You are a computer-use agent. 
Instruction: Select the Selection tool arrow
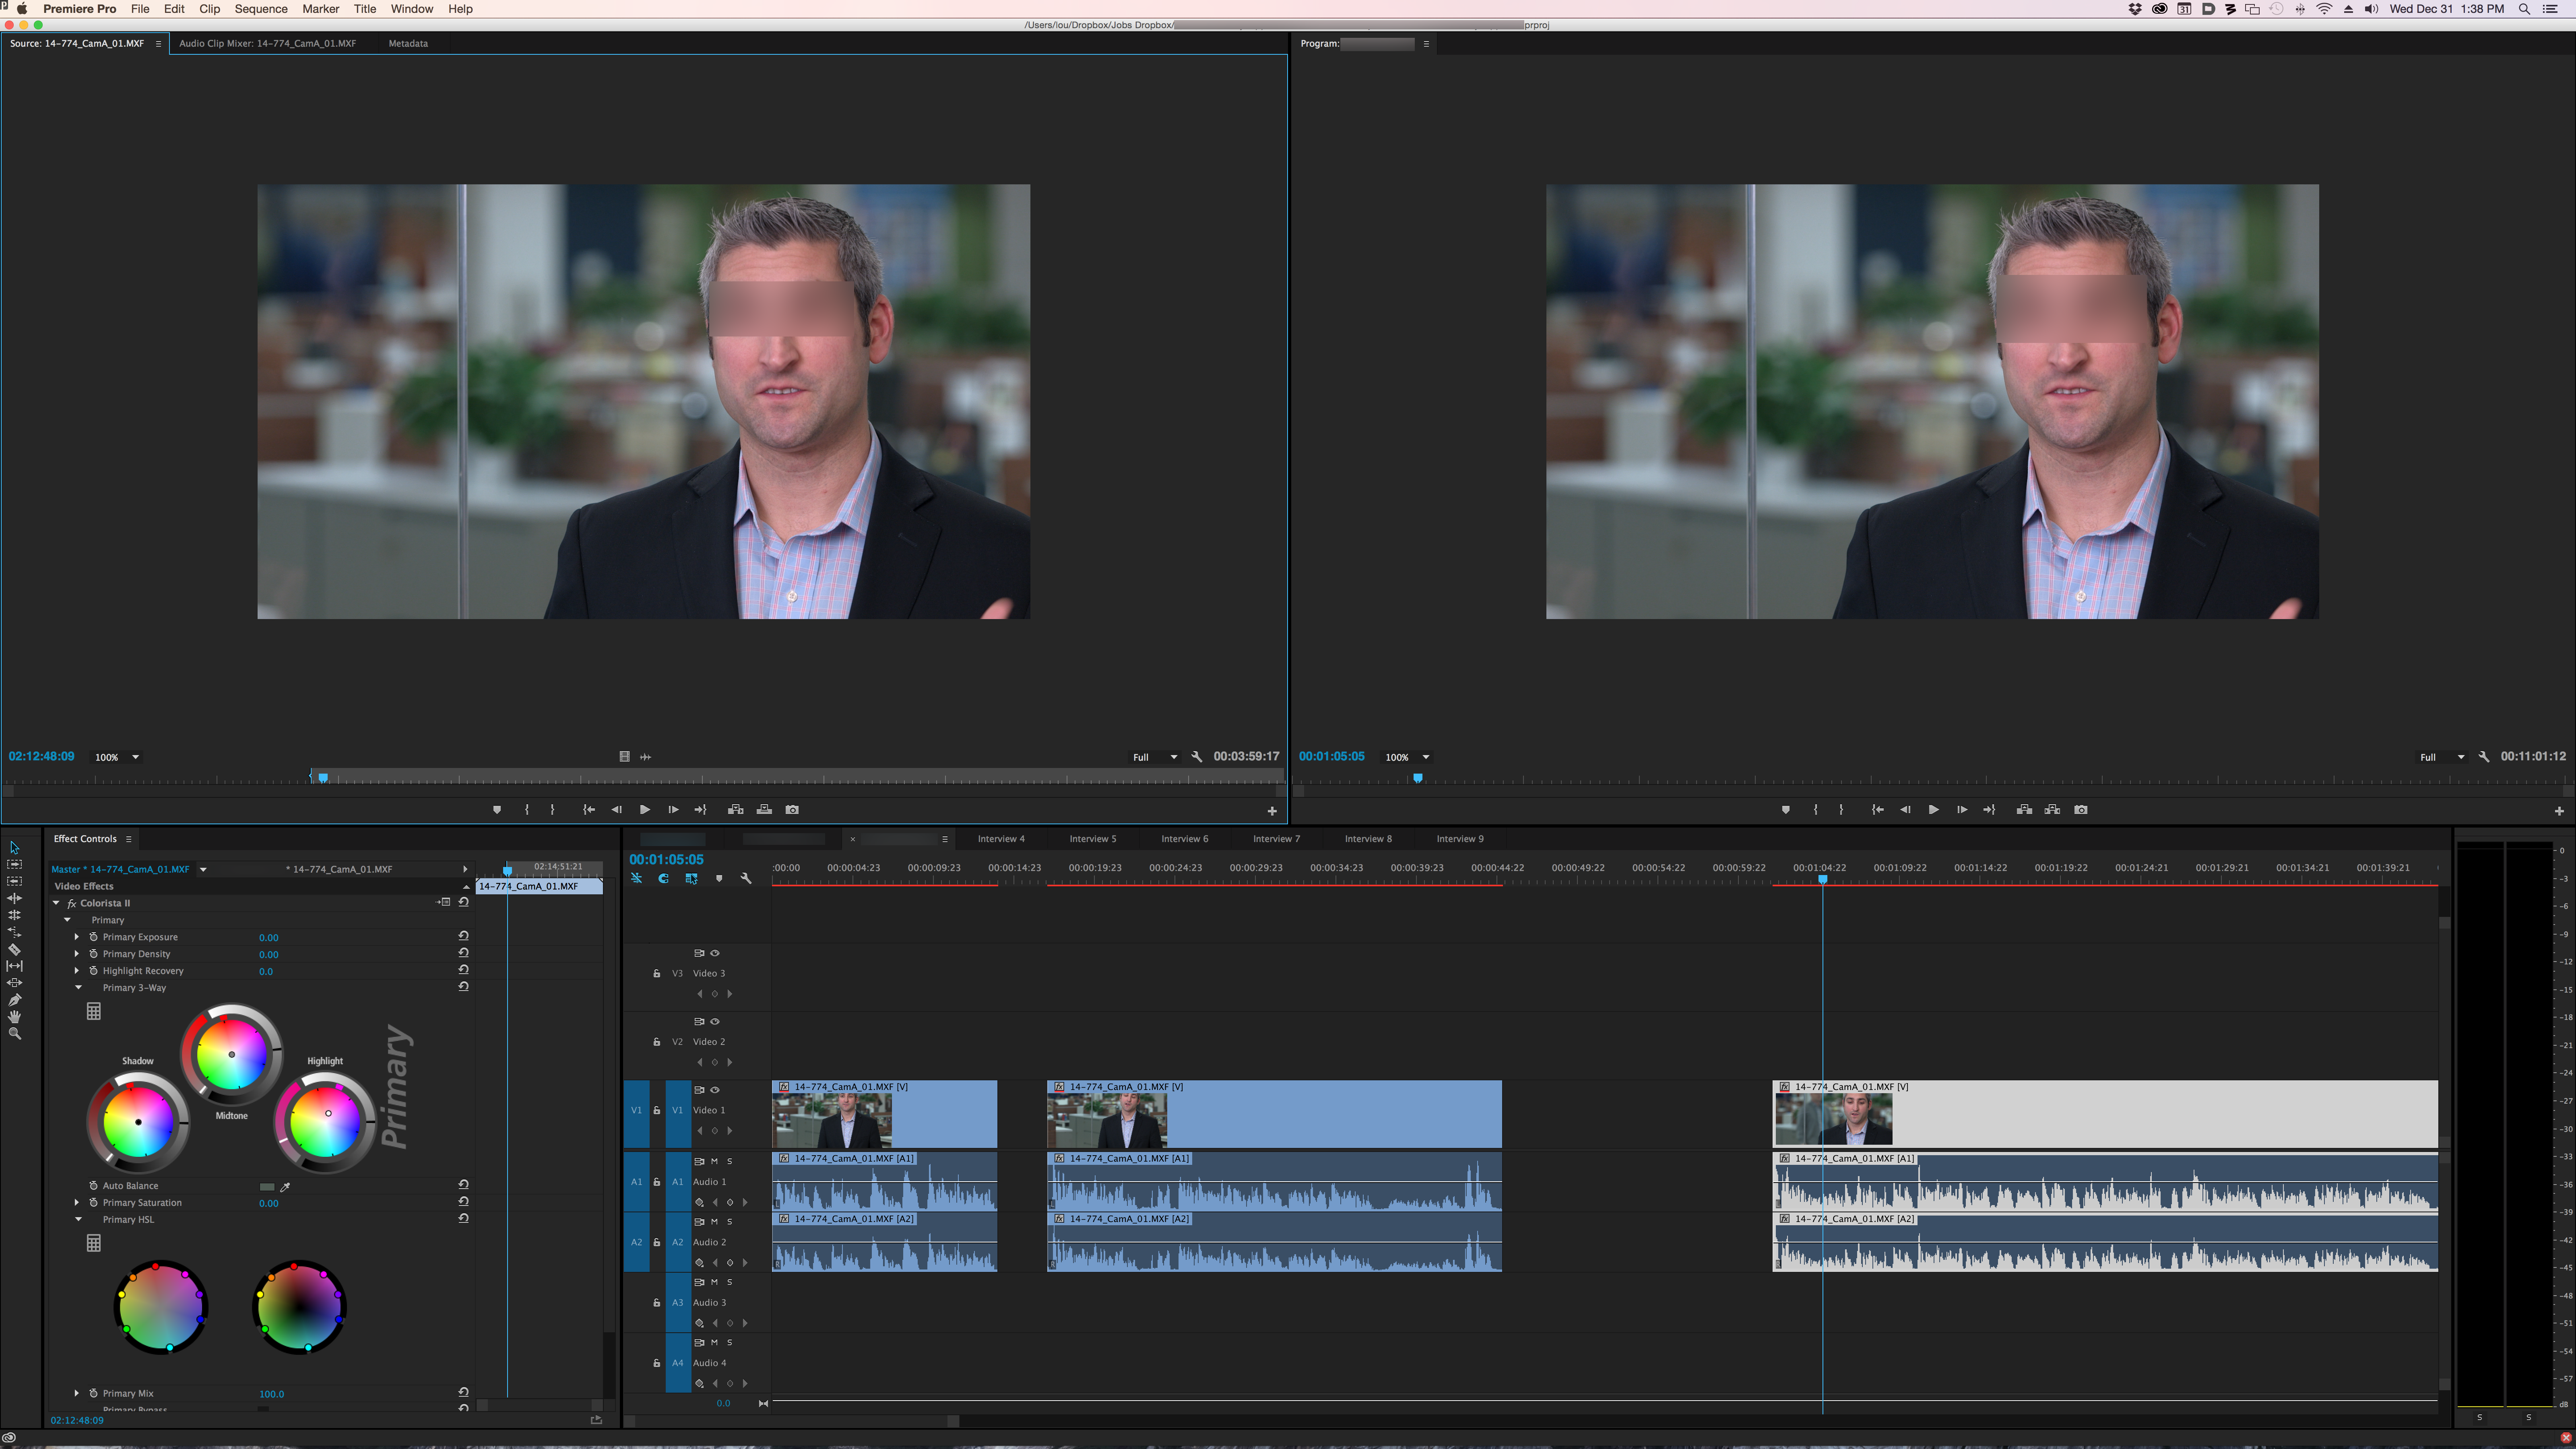[x=14, y=847]
